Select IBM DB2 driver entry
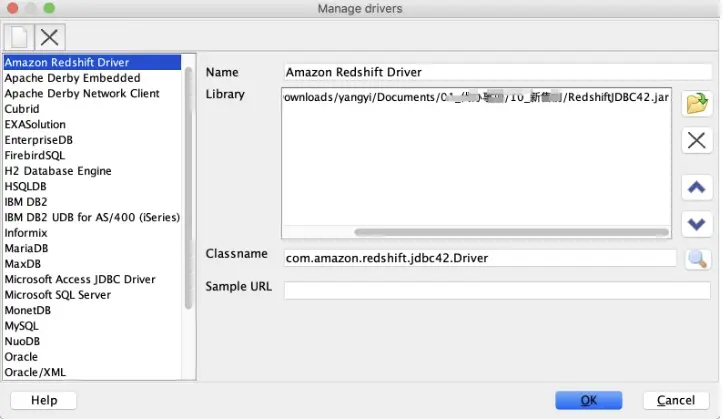Viewport: 723px width, 420px height. pyautogui.click(x=92, y=202)
